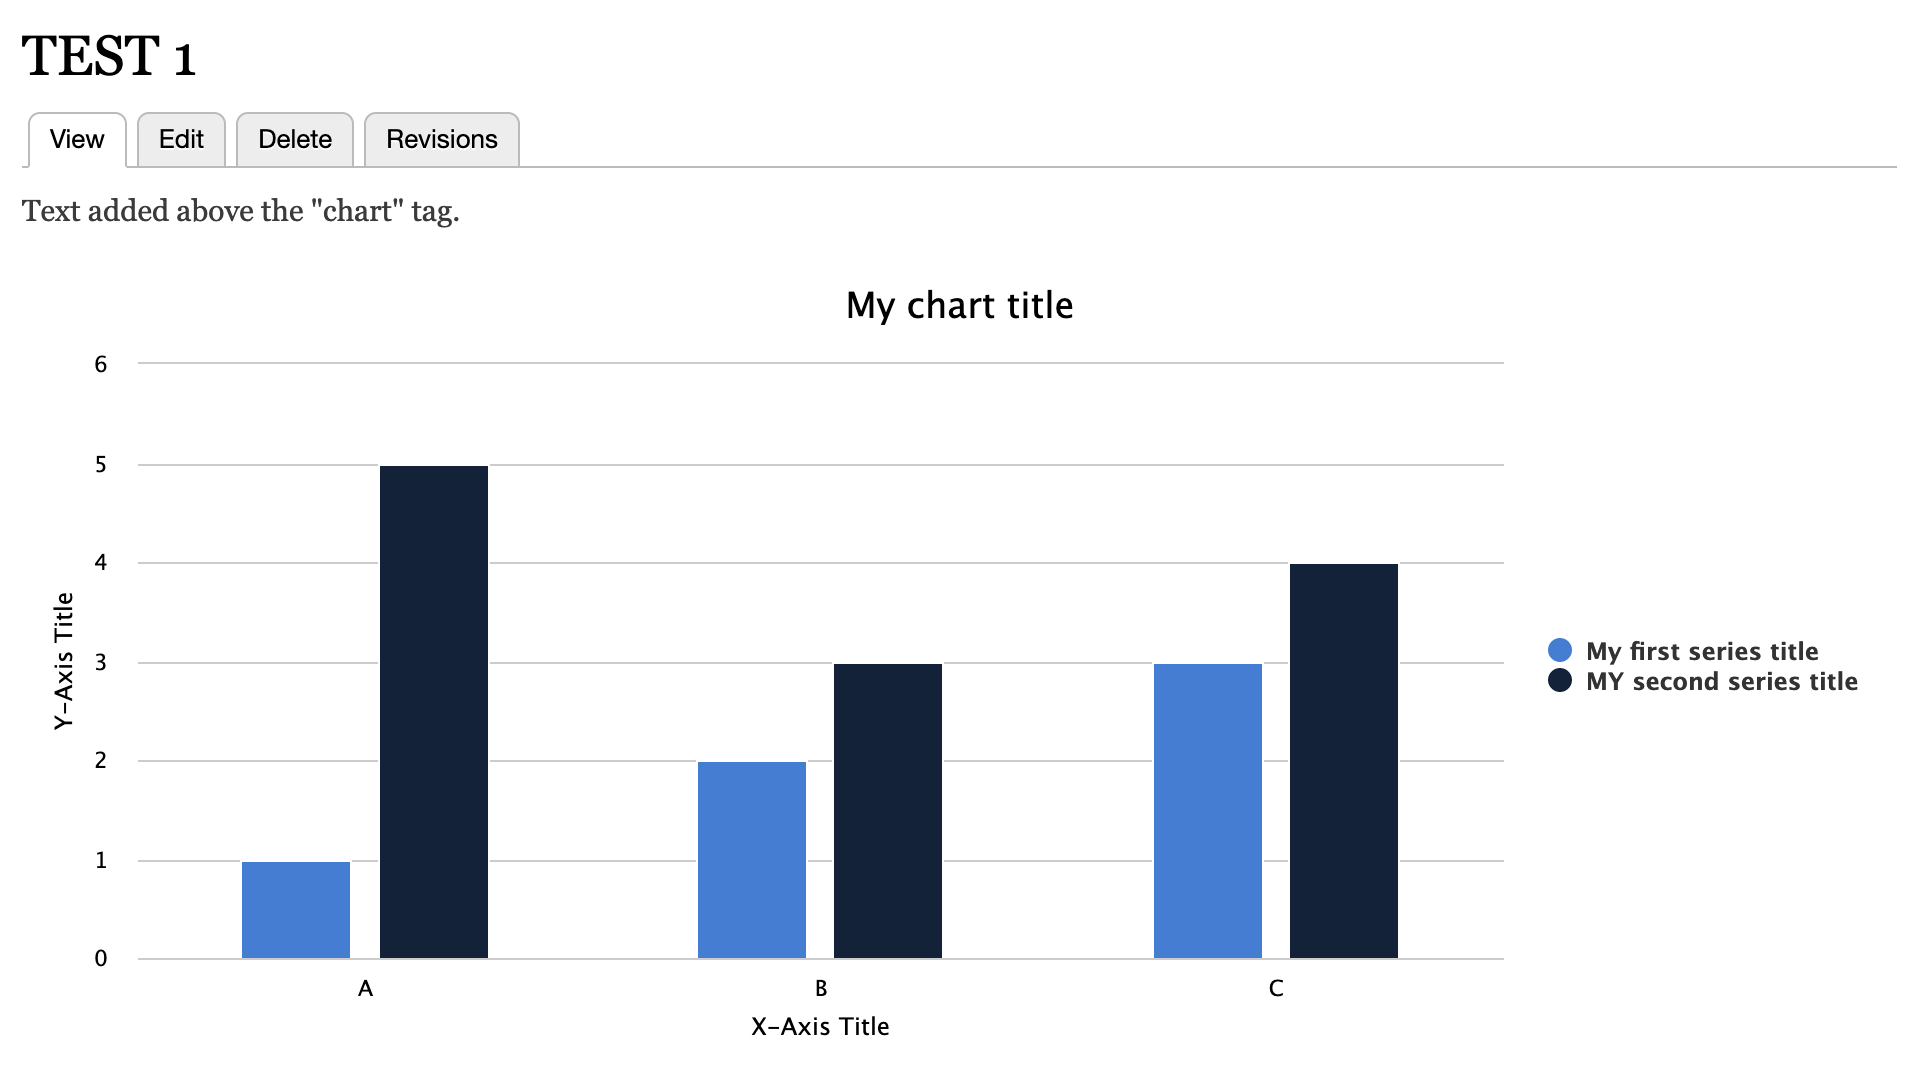Click the blue bar for category A
The width and height of the screenshot is (1924, 1066).
tap(296, 909)
